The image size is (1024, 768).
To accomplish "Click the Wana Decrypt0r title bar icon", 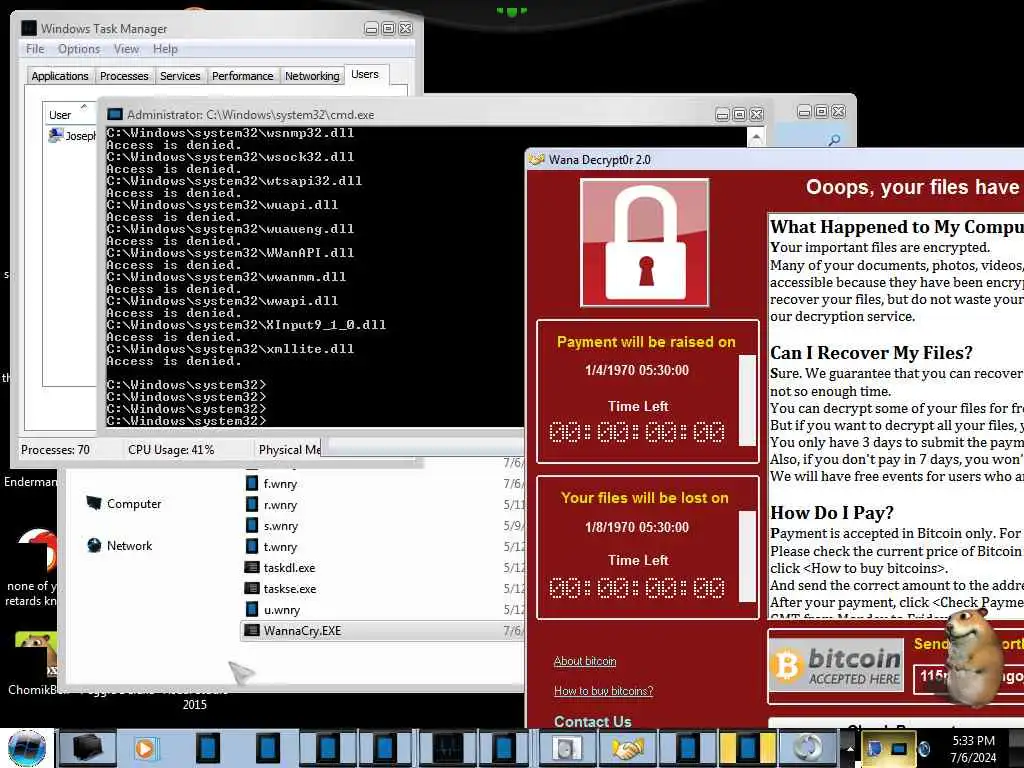I will pos(537,159).
